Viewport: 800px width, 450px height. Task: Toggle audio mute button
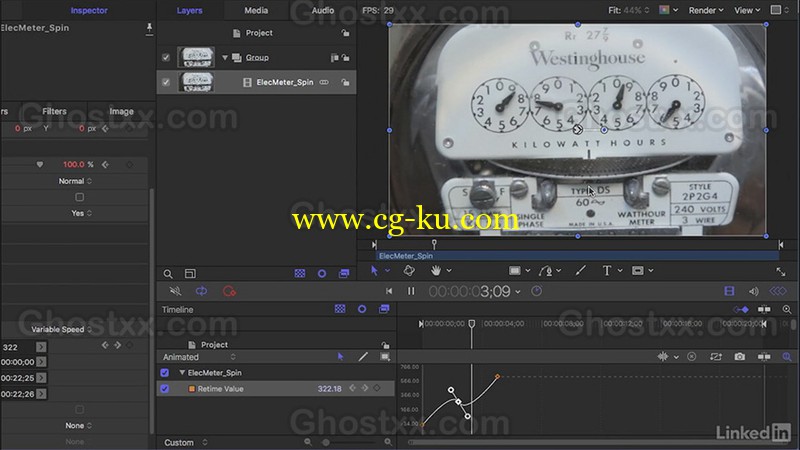175,291
